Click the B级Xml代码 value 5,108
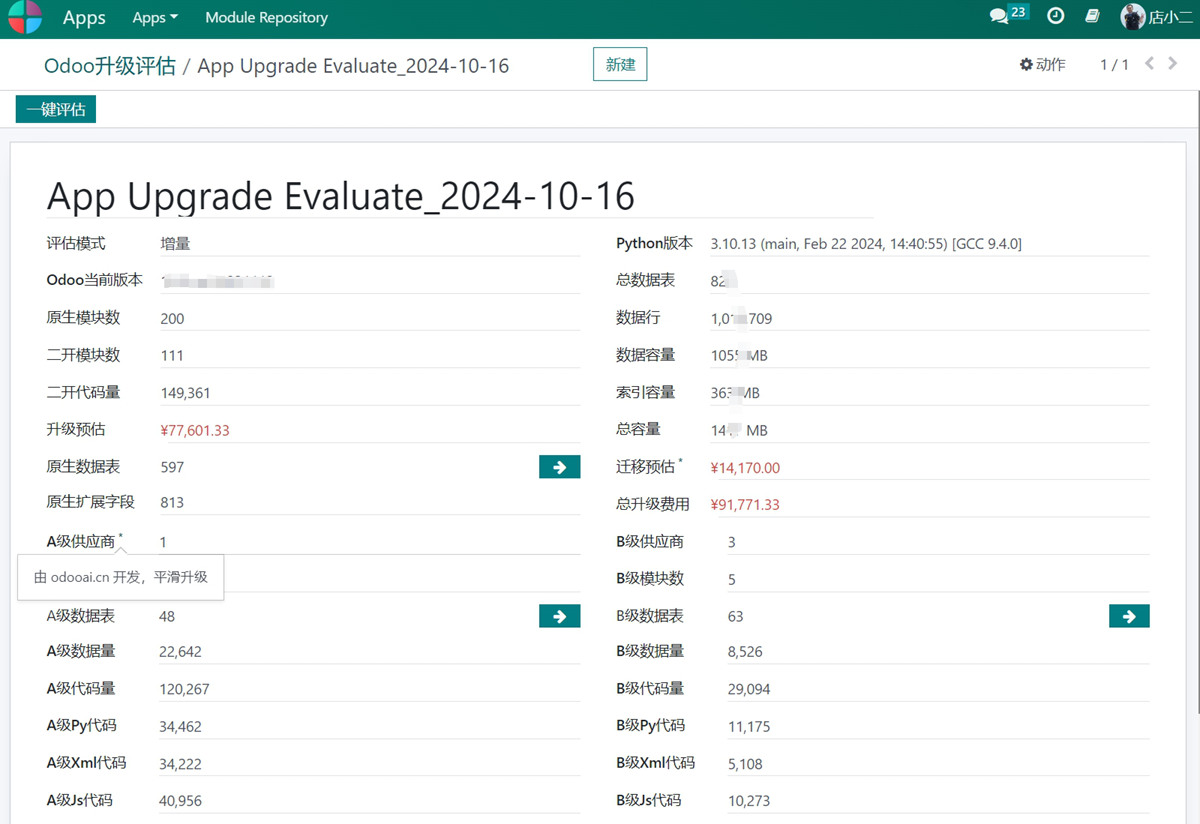The height and width of the screenshot is (824, 1200). (745, 764)
